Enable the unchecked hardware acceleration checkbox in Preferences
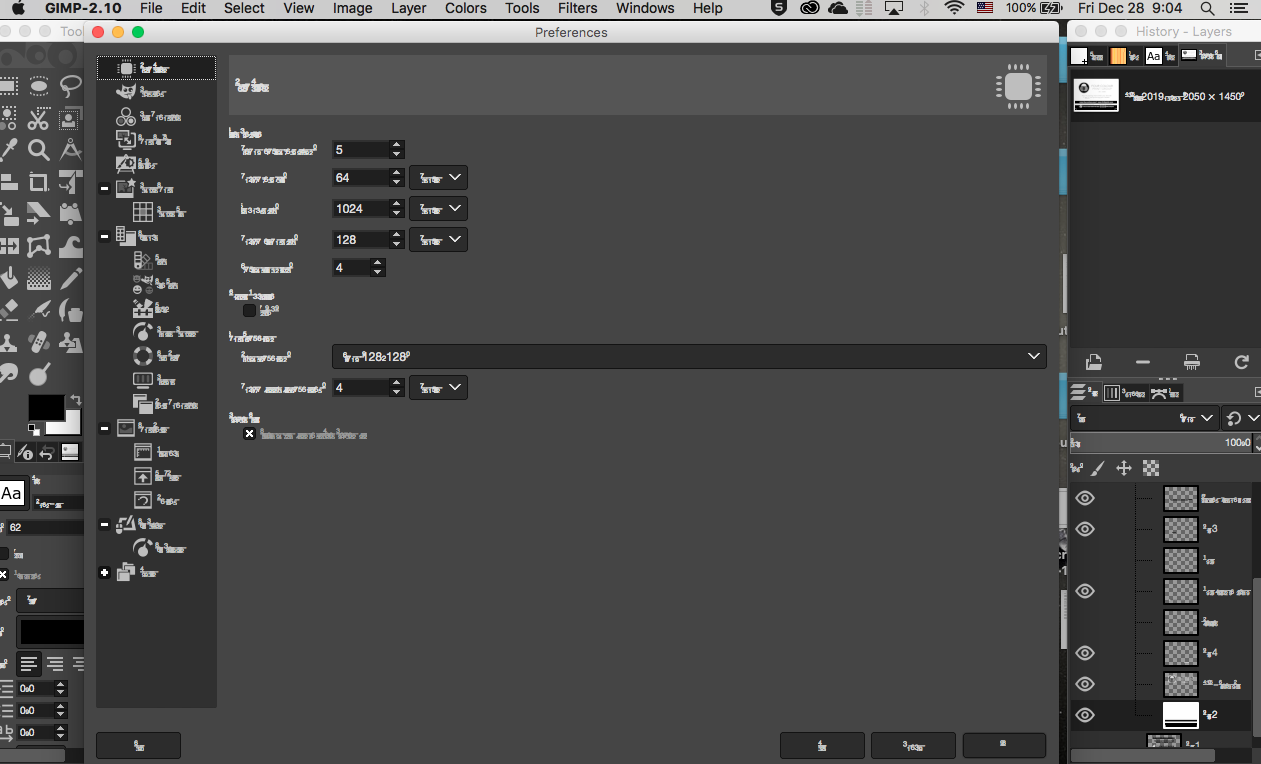Screen dimensions: 1261x764 249,310
